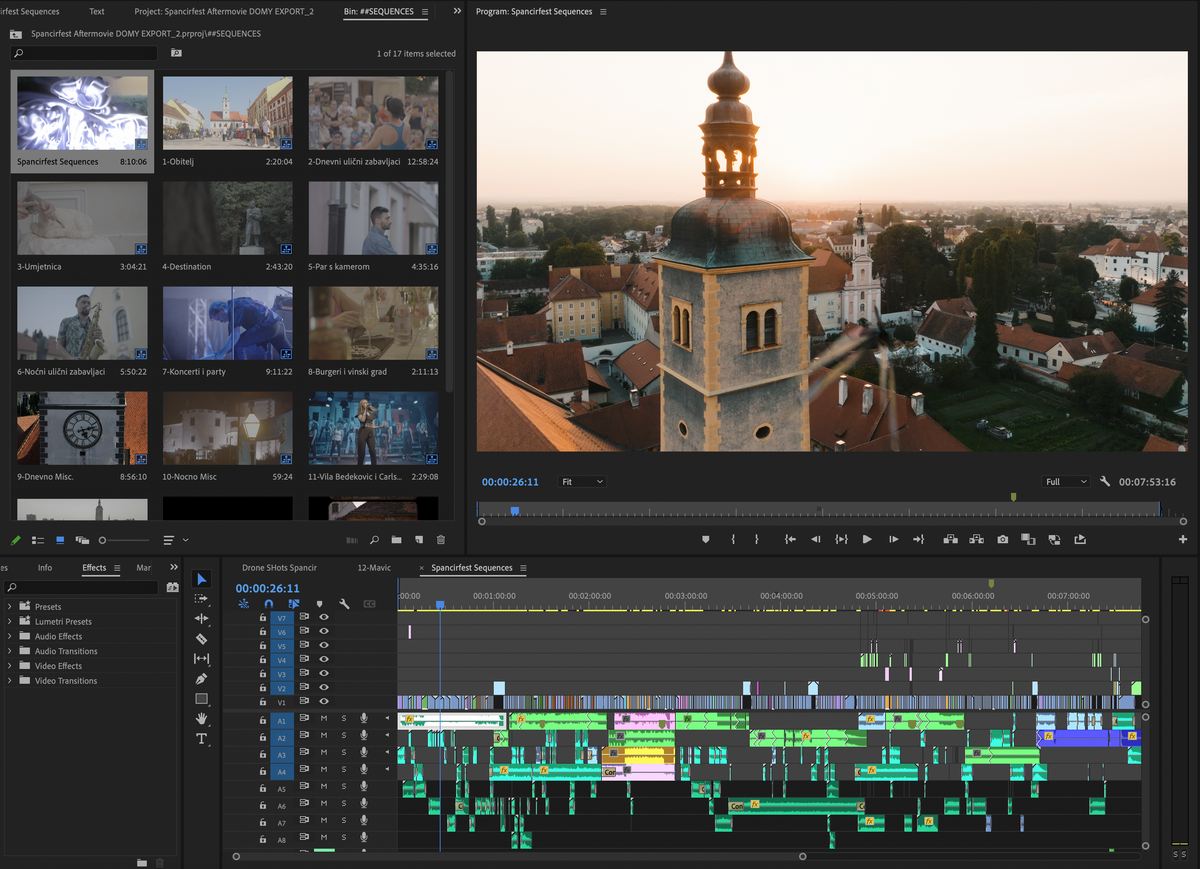Select the Razor tool
The height and width of the screenshot is (869, 1200).
[201, 639]
